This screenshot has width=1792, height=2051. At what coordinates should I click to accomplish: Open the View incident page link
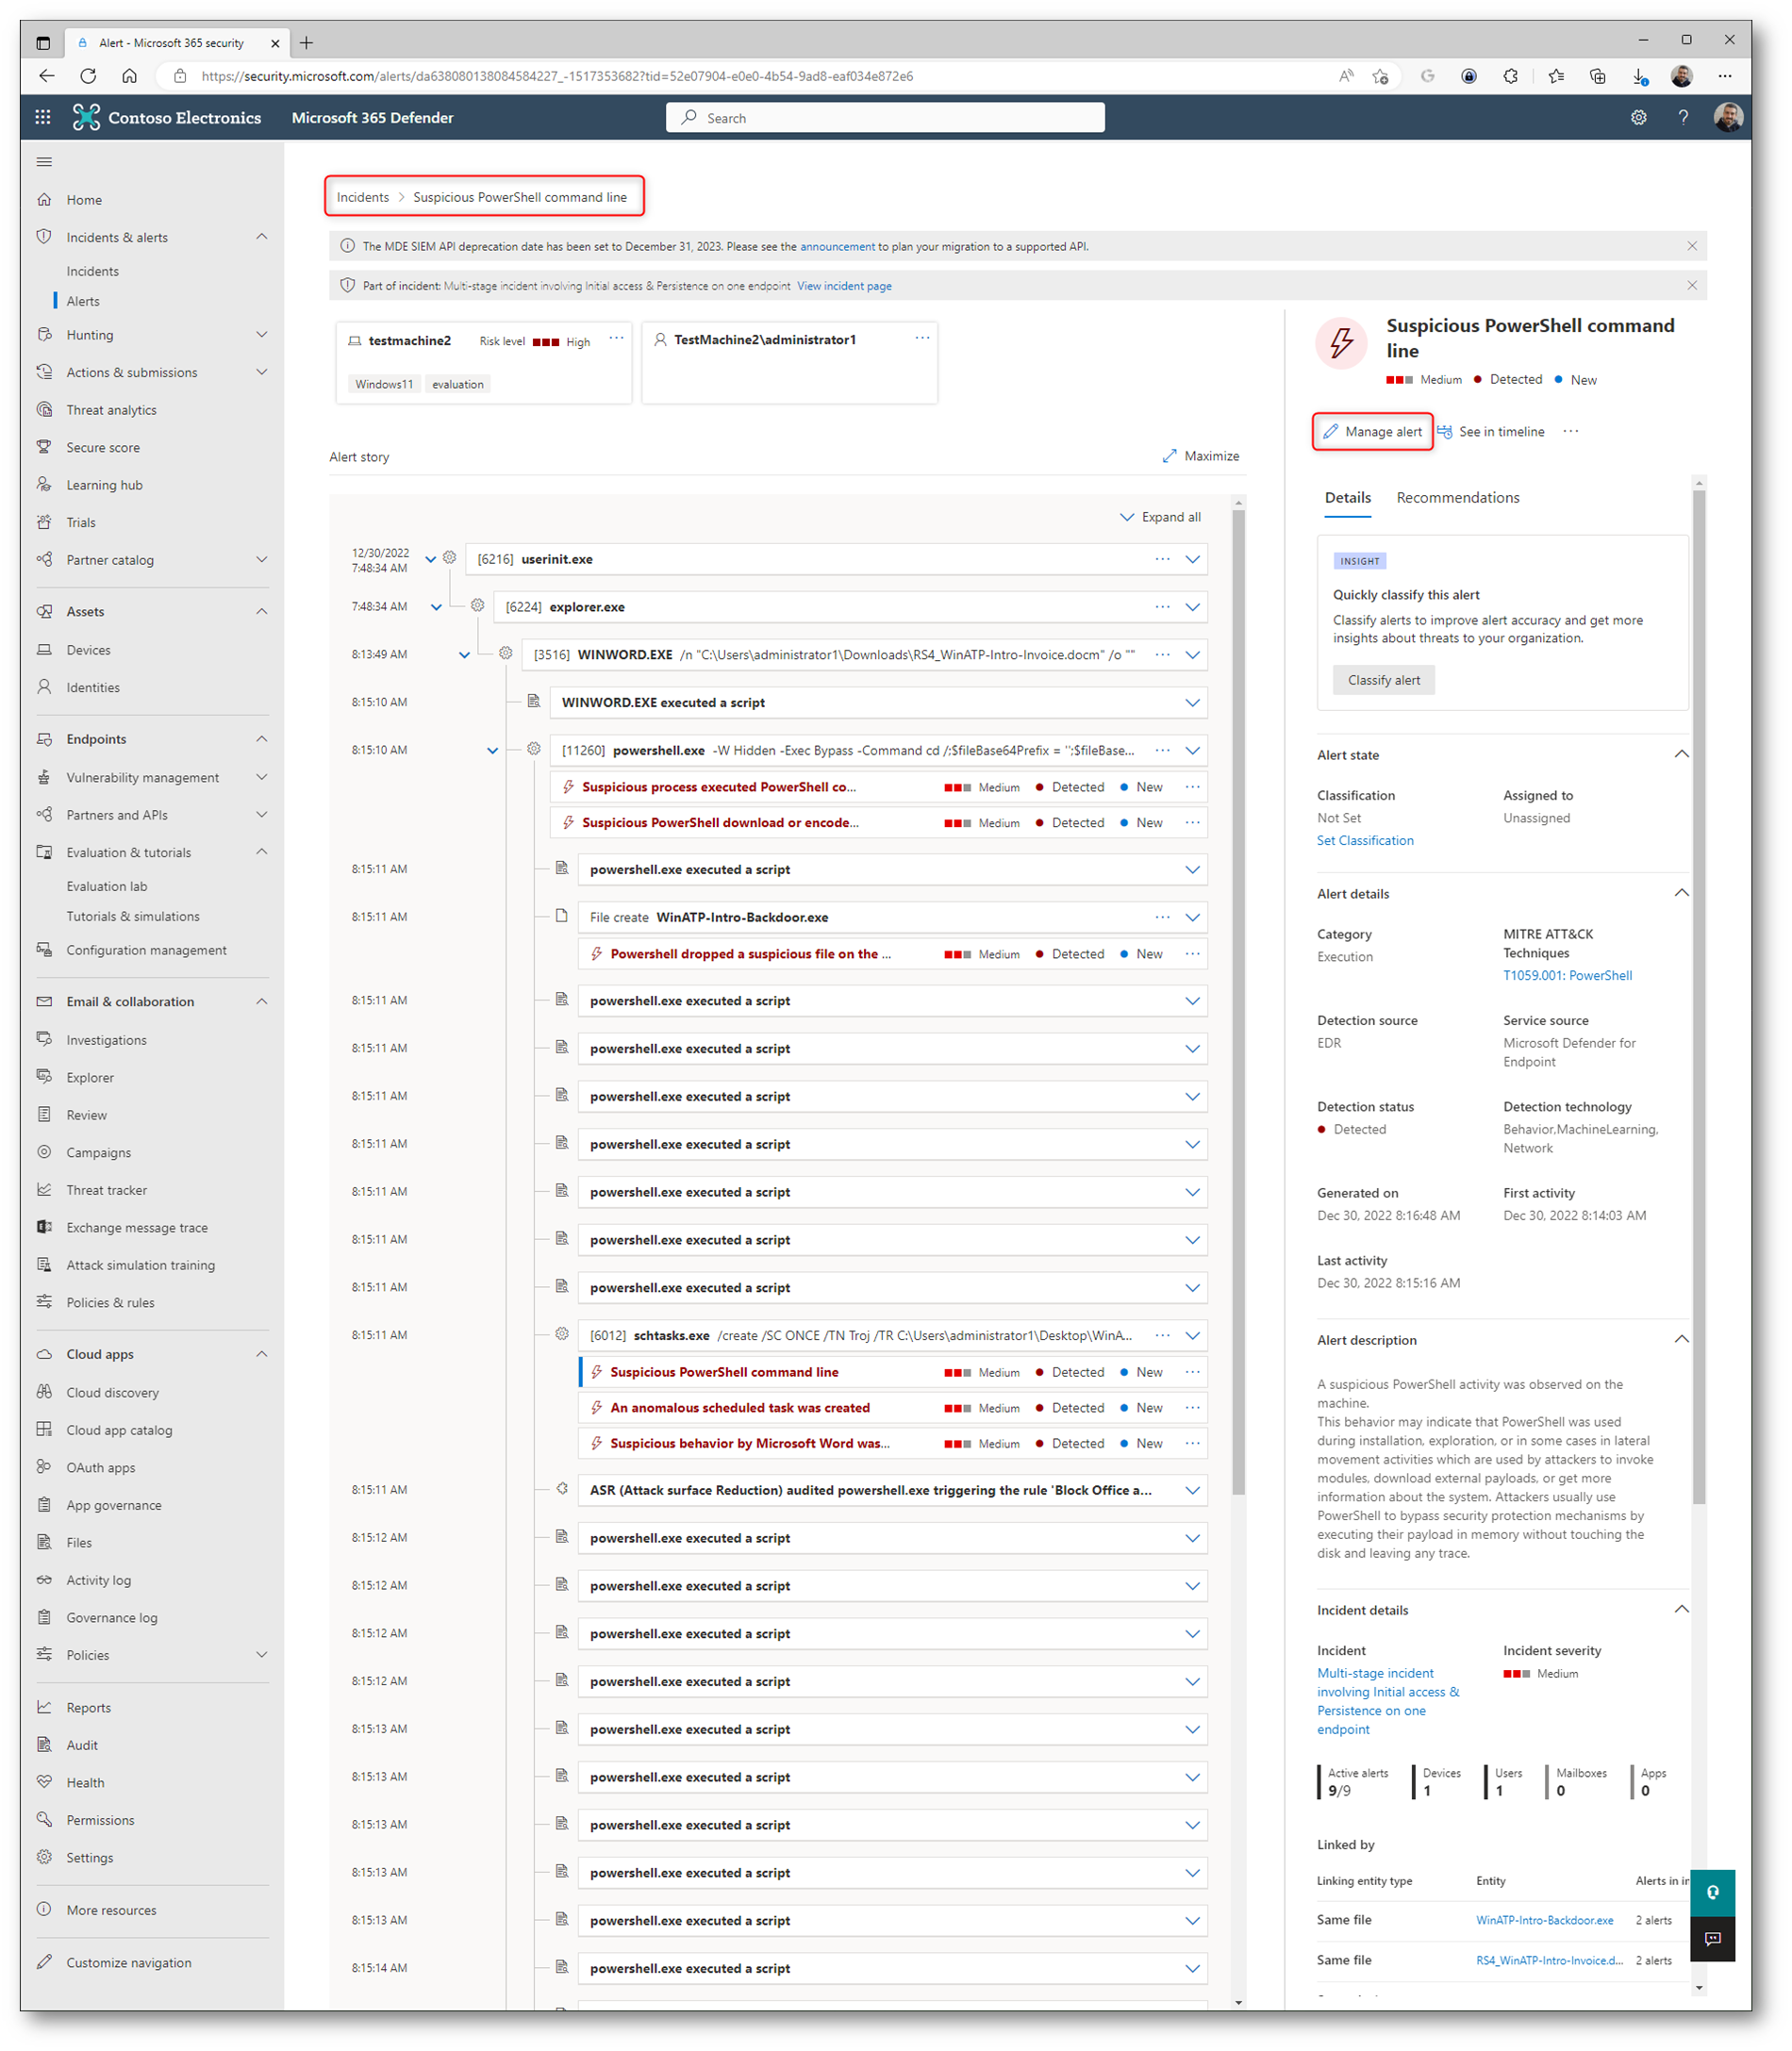844,286
